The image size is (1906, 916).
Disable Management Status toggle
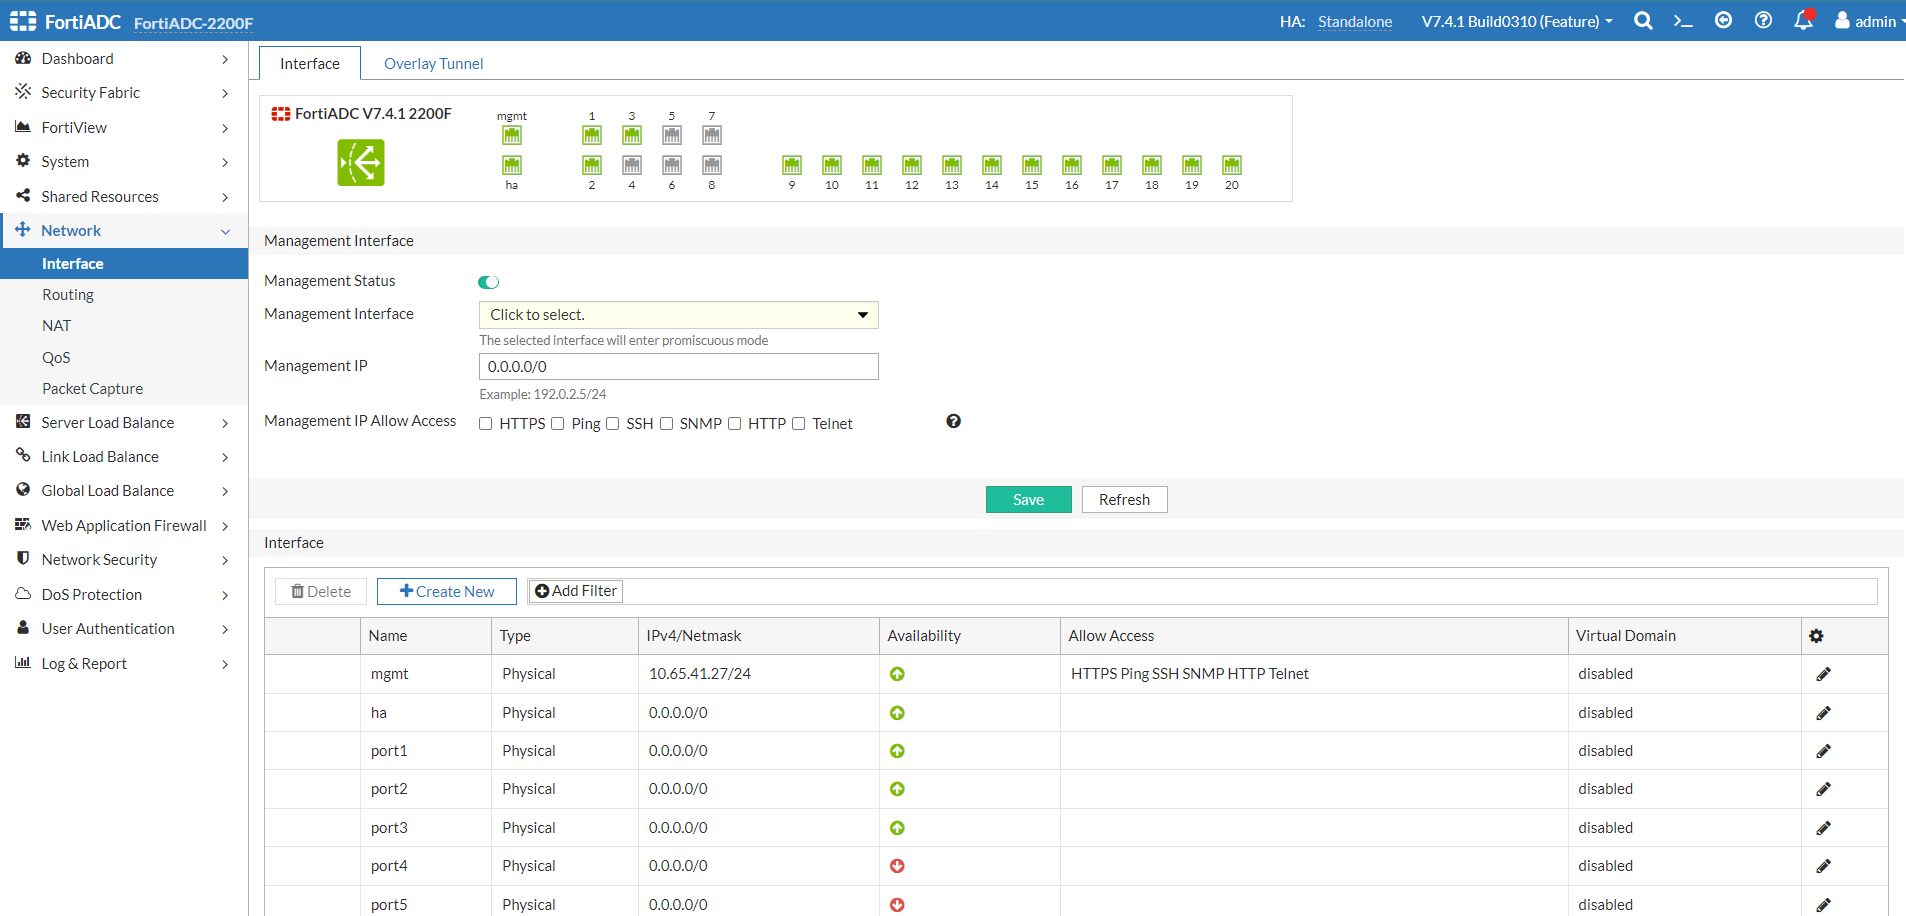point(488,281)
